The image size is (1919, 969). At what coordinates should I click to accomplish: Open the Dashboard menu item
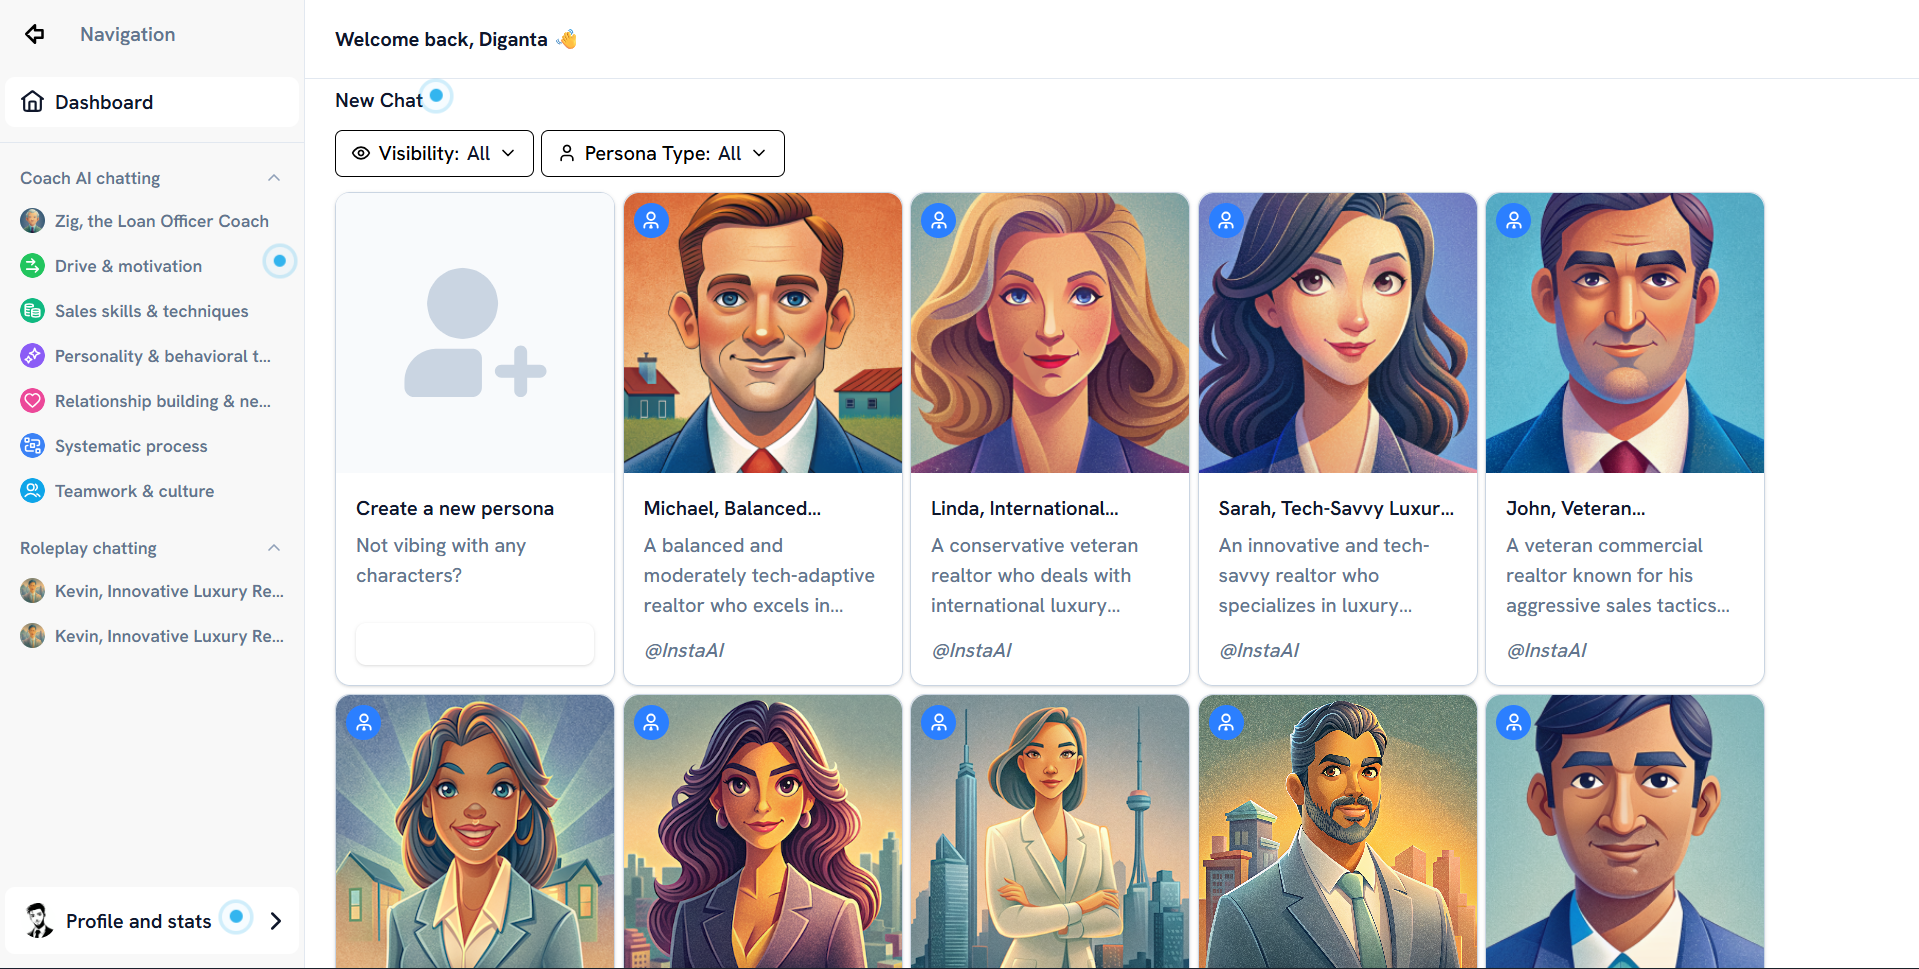coord(152,102)
